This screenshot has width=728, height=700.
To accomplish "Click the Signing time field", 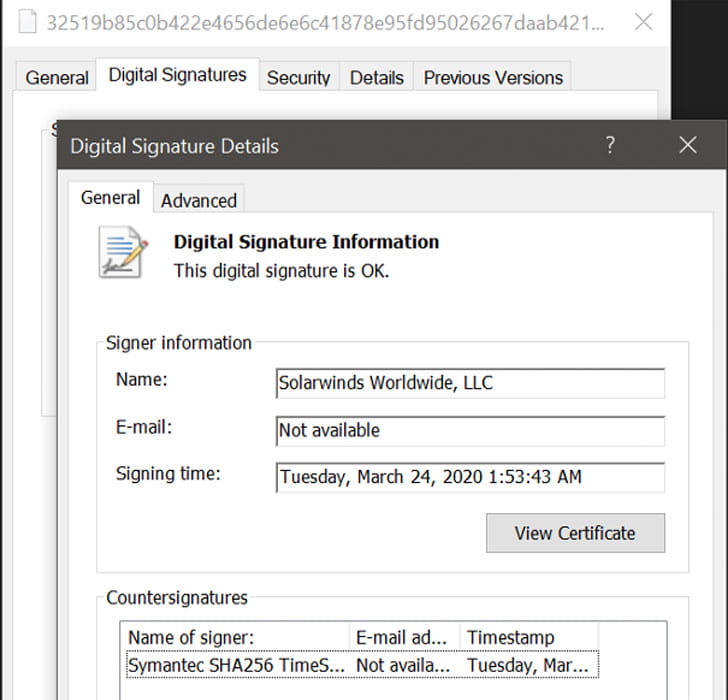I will (470, 477).
